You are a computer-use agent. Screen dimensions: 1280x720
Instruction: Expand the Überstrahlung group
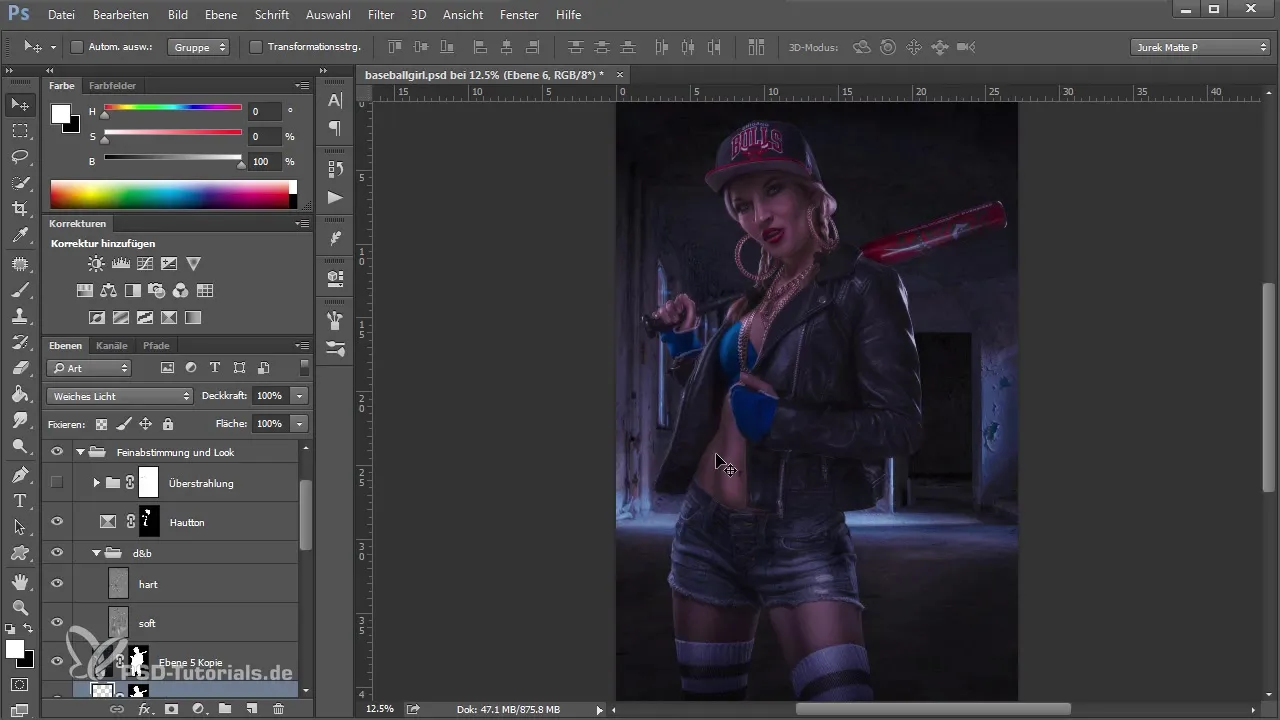click(96, 483)
